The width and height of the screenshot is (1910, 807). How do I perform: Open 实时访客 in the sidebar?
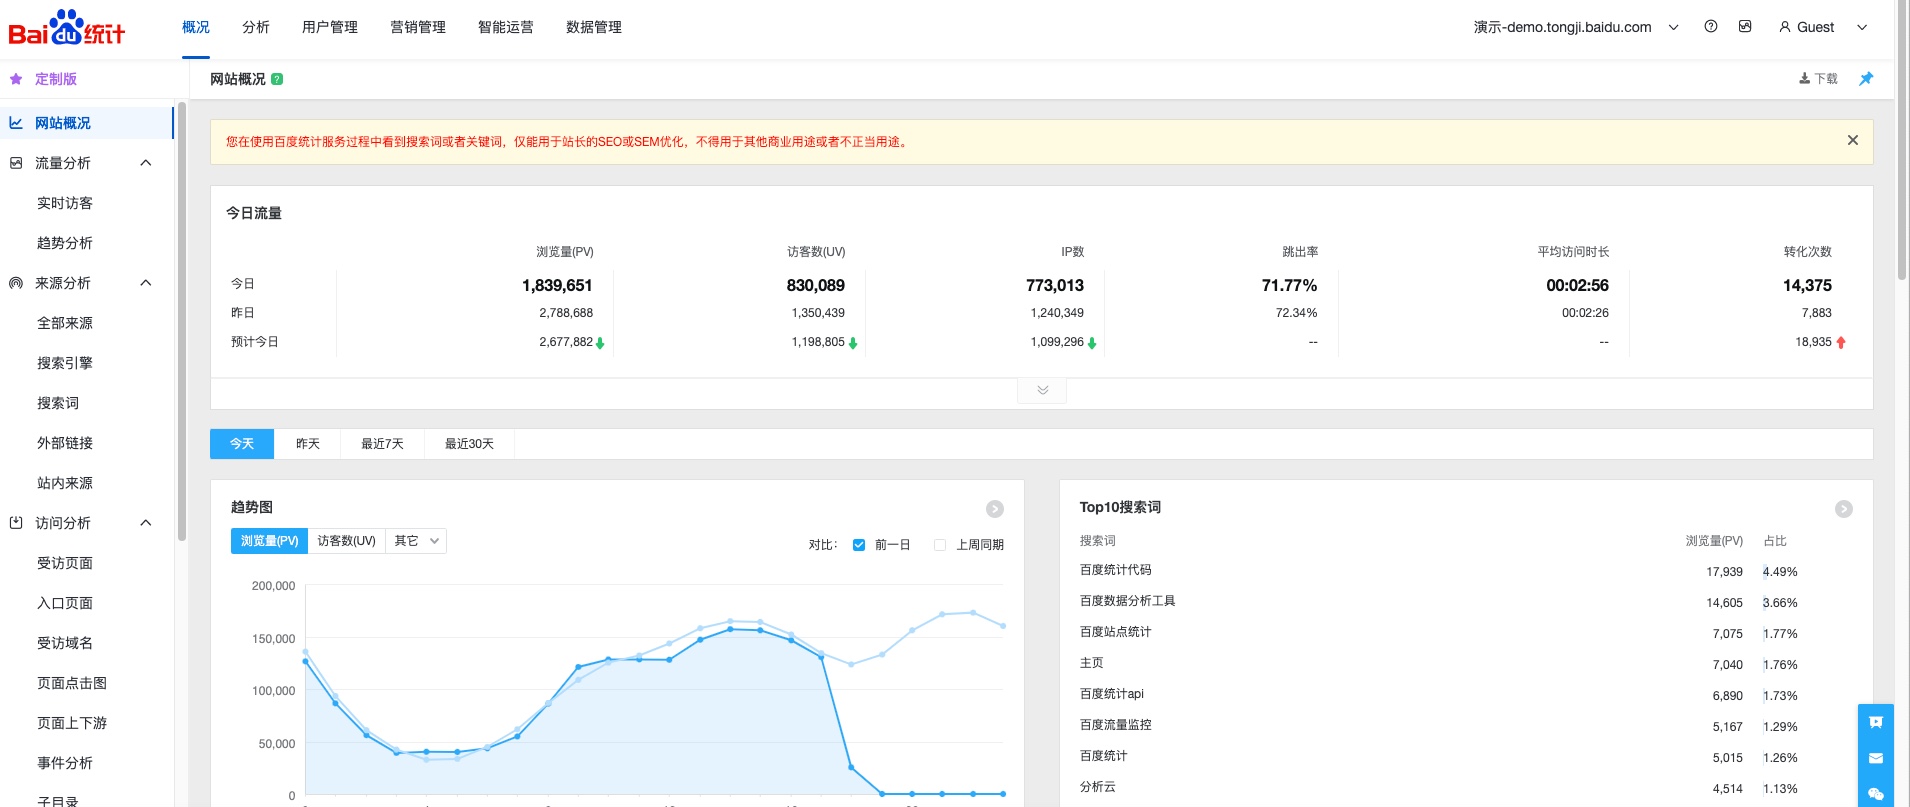[x=65, y=203]
